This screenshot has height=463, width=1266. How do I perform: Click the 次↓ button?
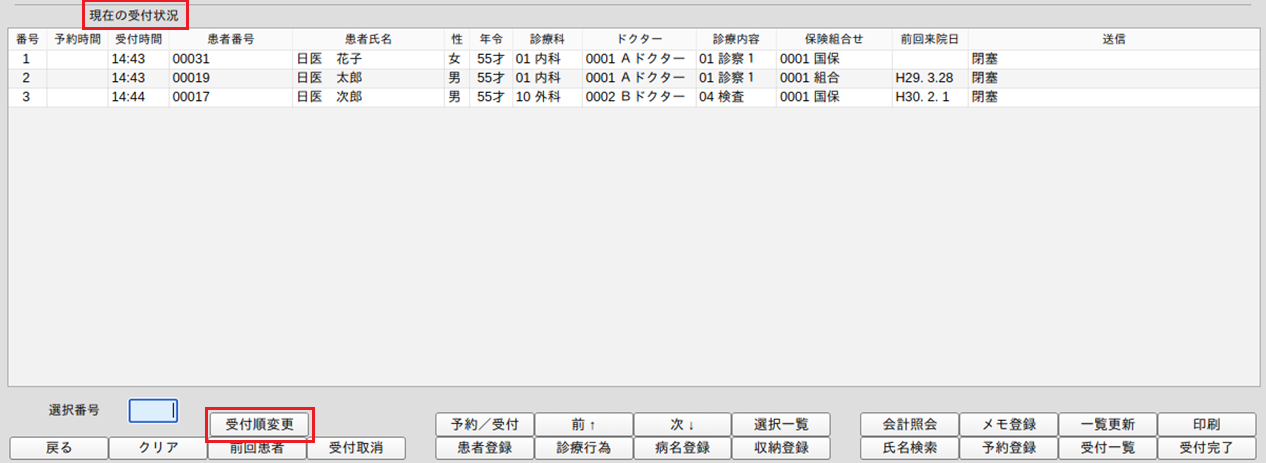683,424
